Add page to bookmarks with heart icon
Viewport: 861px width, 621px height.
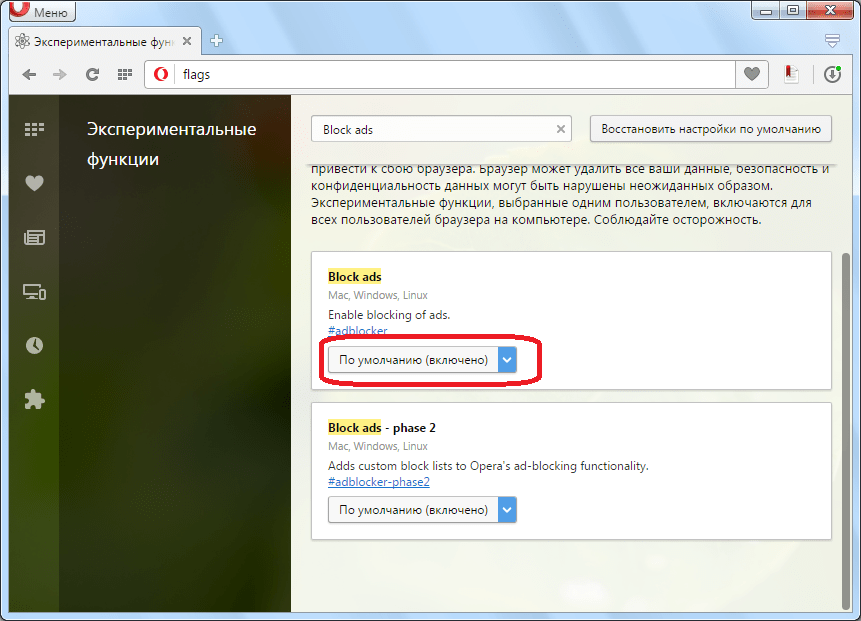pos(751,74)
